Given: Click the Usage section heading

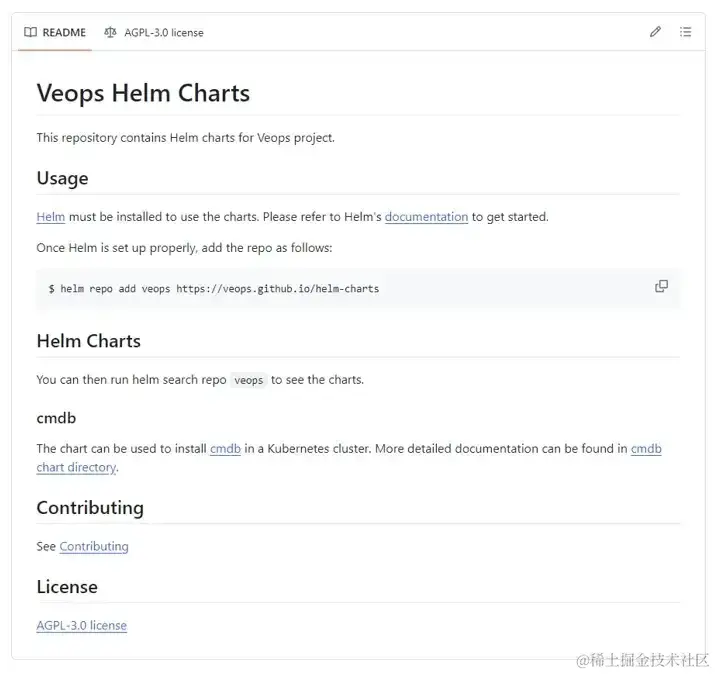Looking at the screenshot, I should [x=62, y=178].
